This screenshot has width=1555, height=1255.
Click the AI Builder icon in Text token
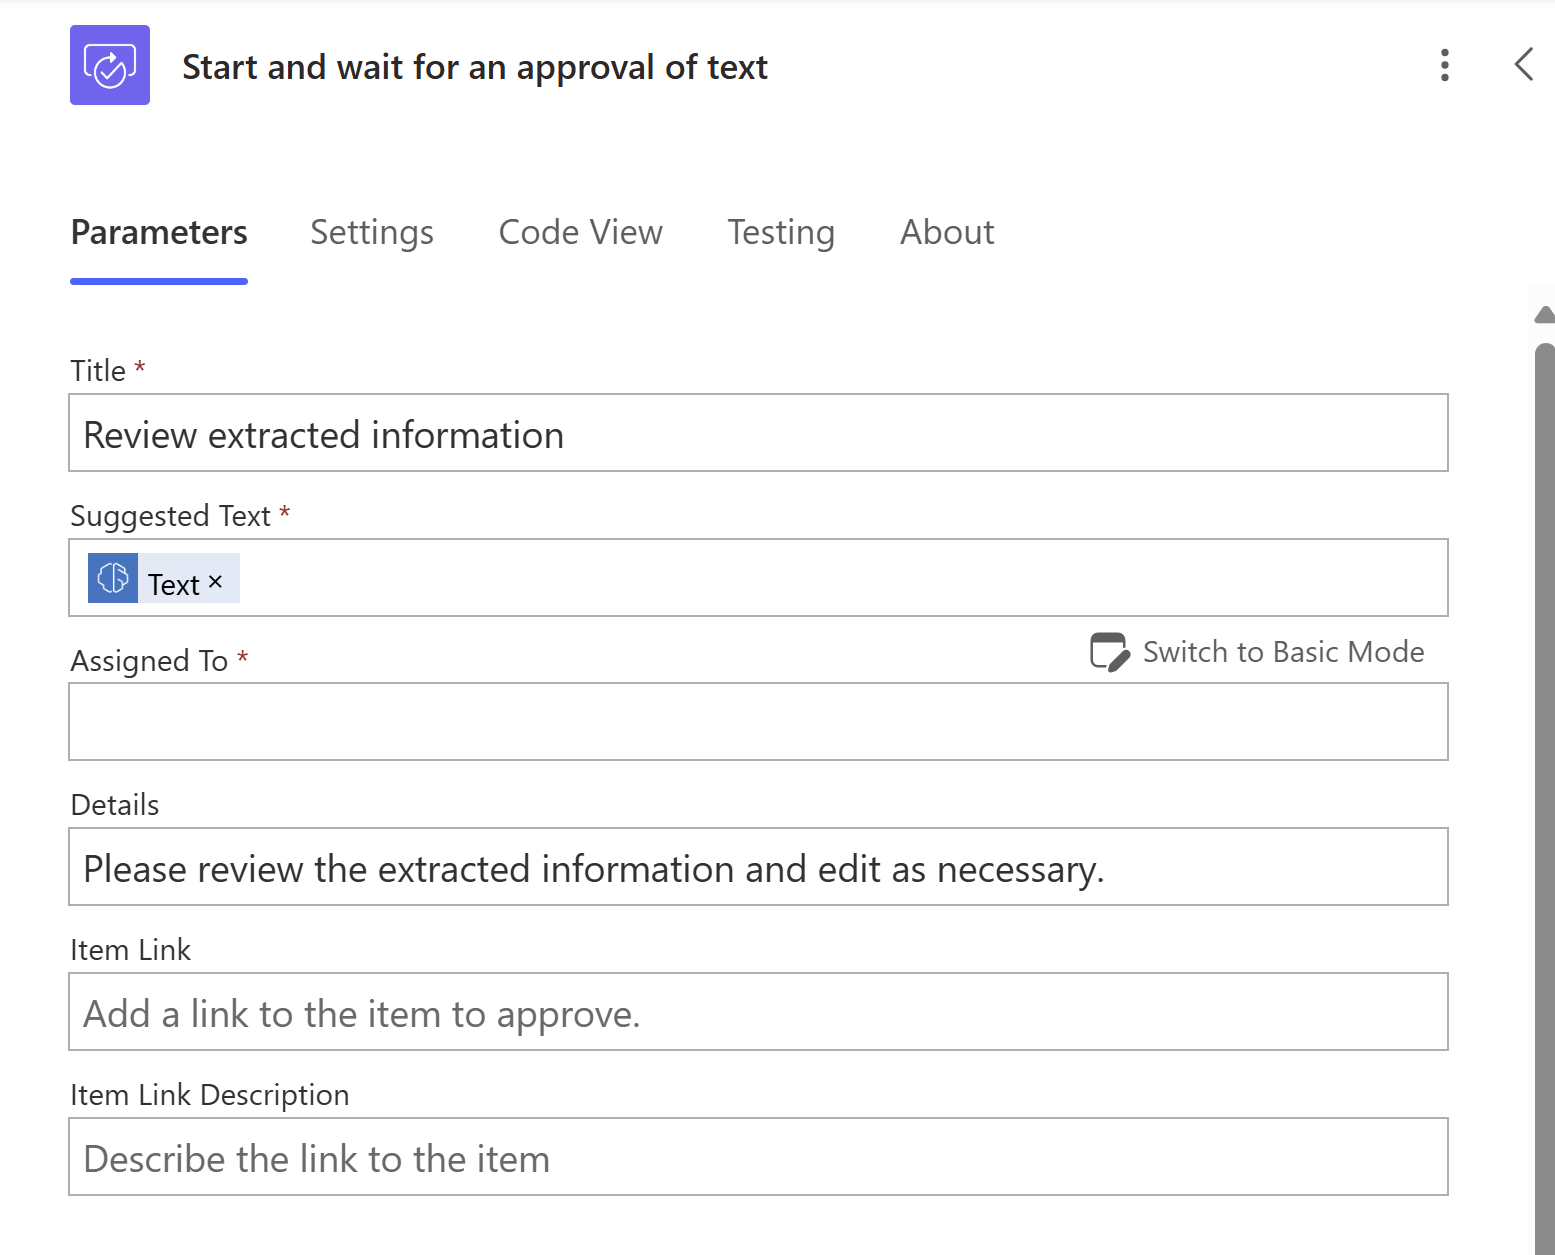point(113,578)
